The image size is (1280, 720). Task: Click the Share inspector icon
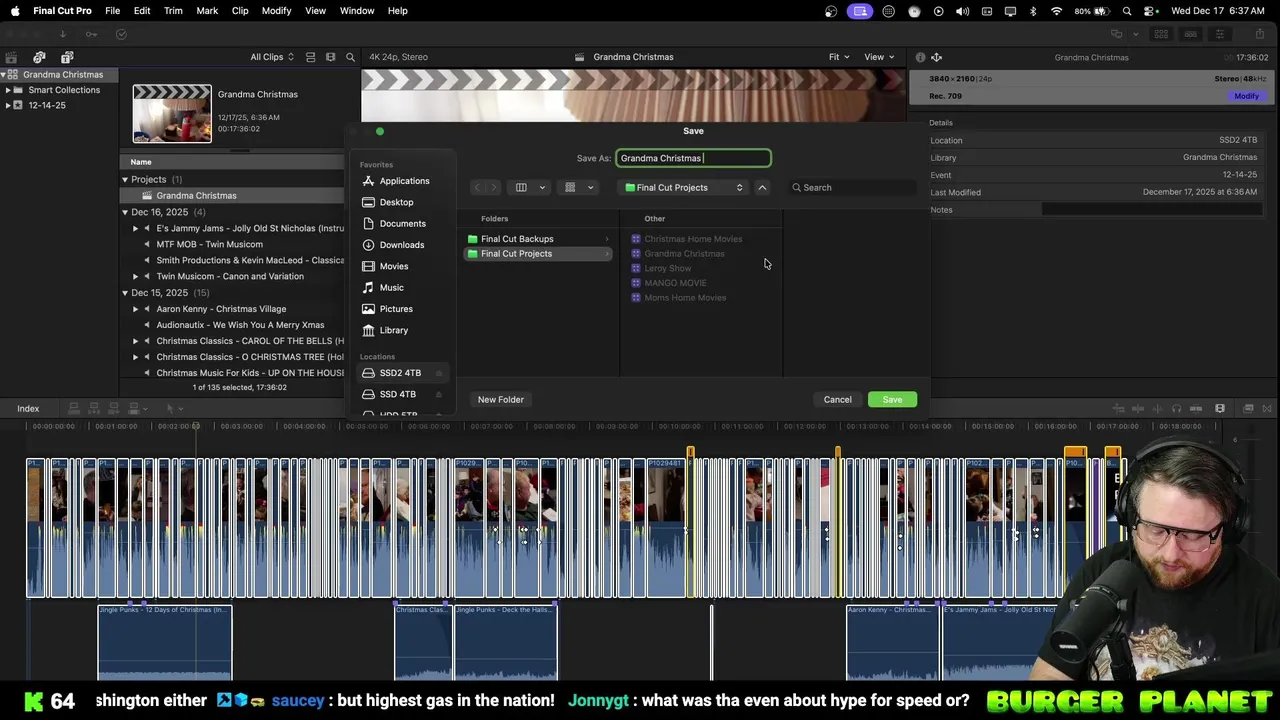(936, 57)
